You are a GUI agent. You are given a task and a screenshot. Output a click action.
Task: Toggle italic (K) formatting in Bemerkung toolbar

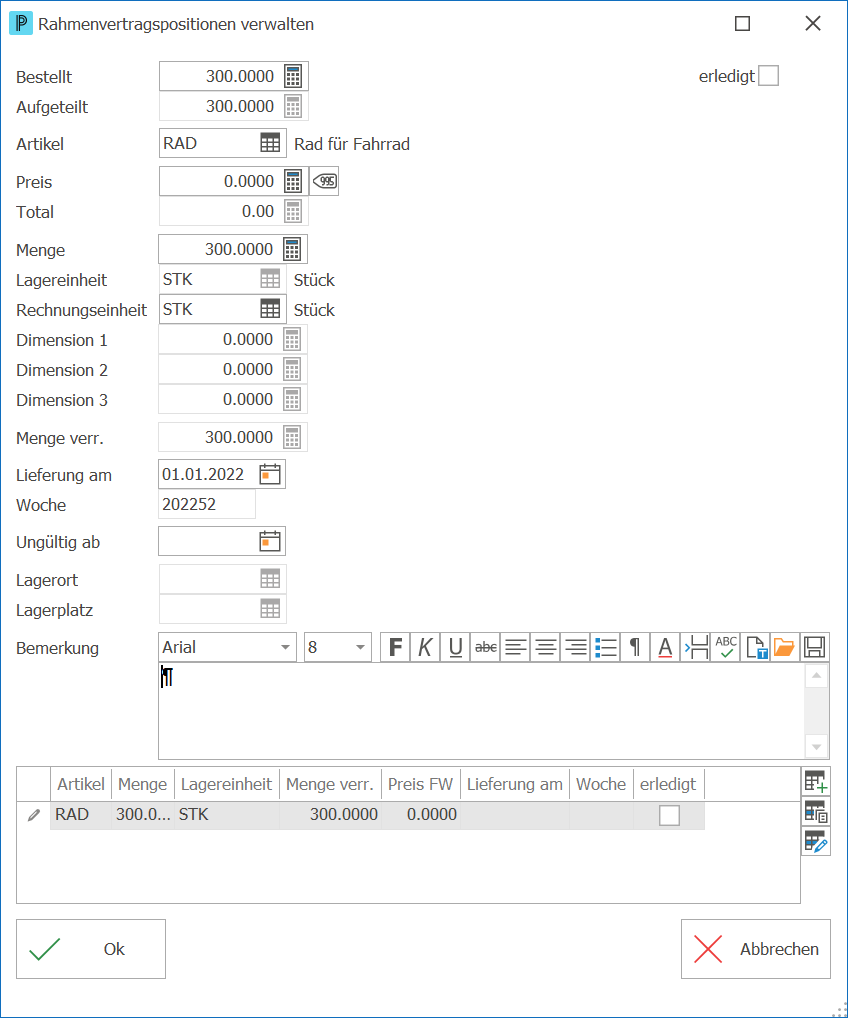coord(425,647)
